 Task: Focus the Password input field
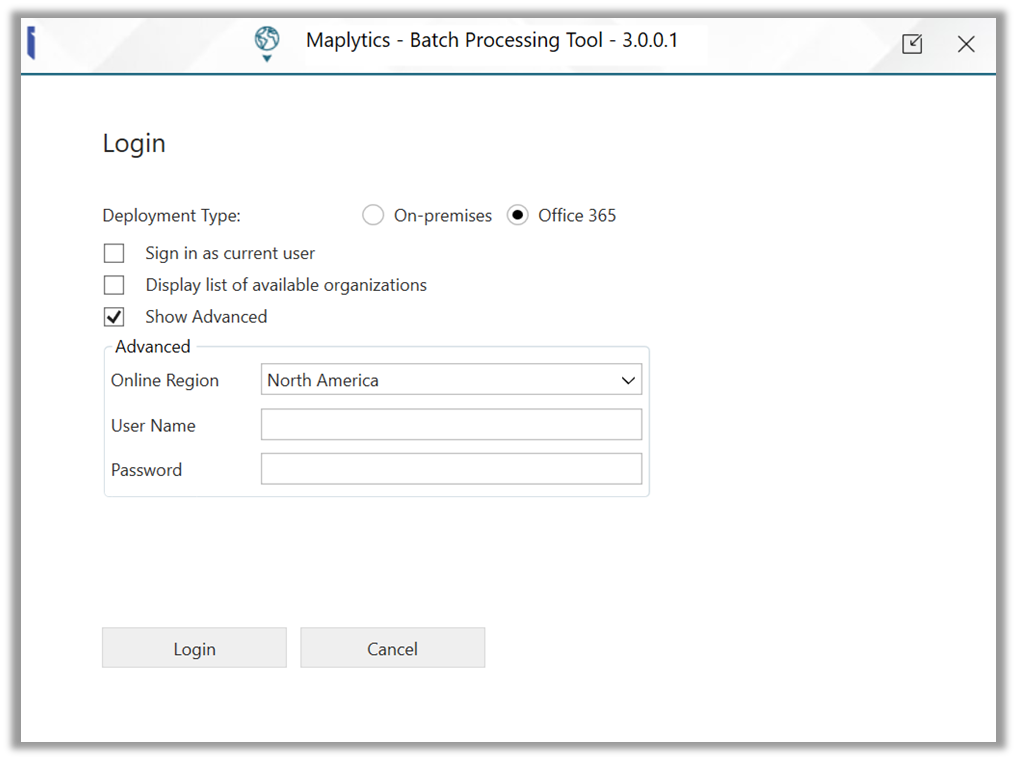(x=451, y=469)
